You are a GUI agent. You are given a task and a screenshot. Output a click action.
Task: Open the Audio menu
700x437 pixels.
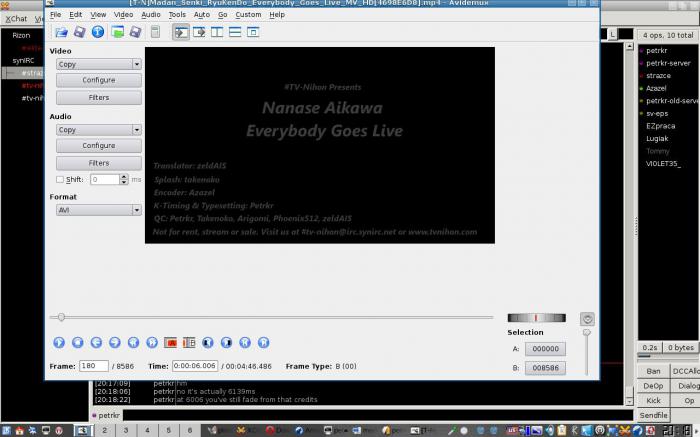click(151, 15)
